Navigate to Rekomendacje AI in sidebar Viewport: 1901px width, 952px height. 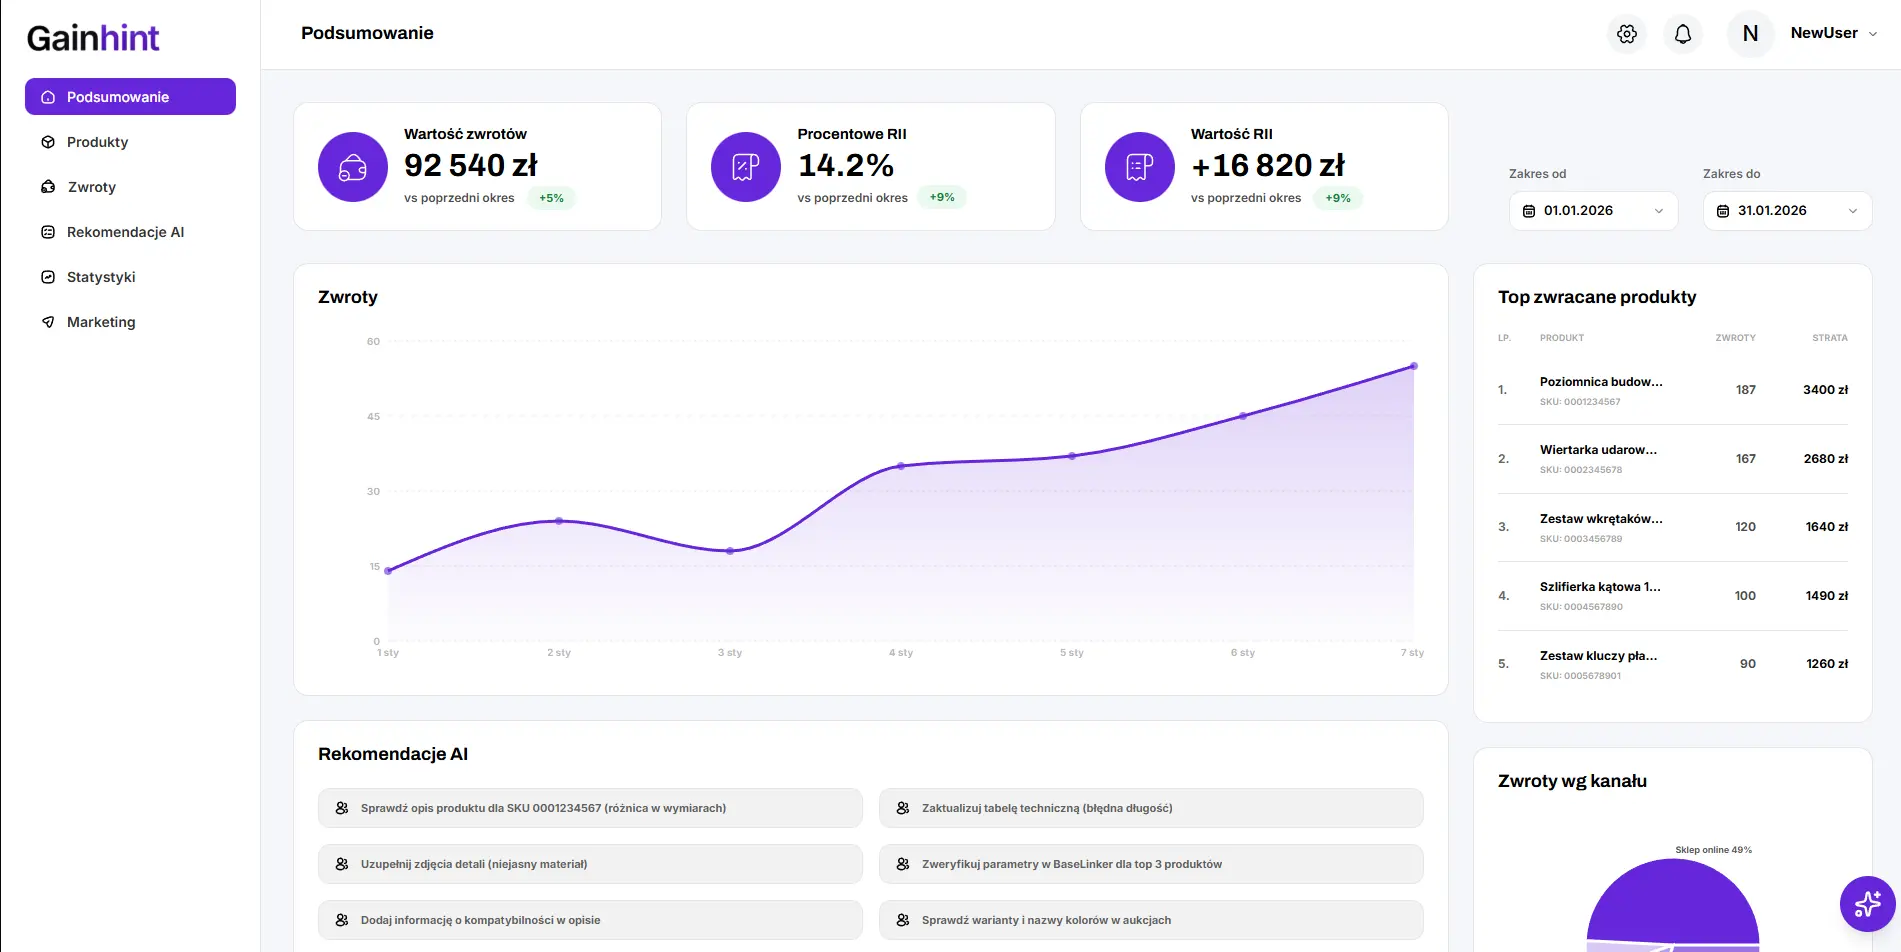tap(125, 232)
